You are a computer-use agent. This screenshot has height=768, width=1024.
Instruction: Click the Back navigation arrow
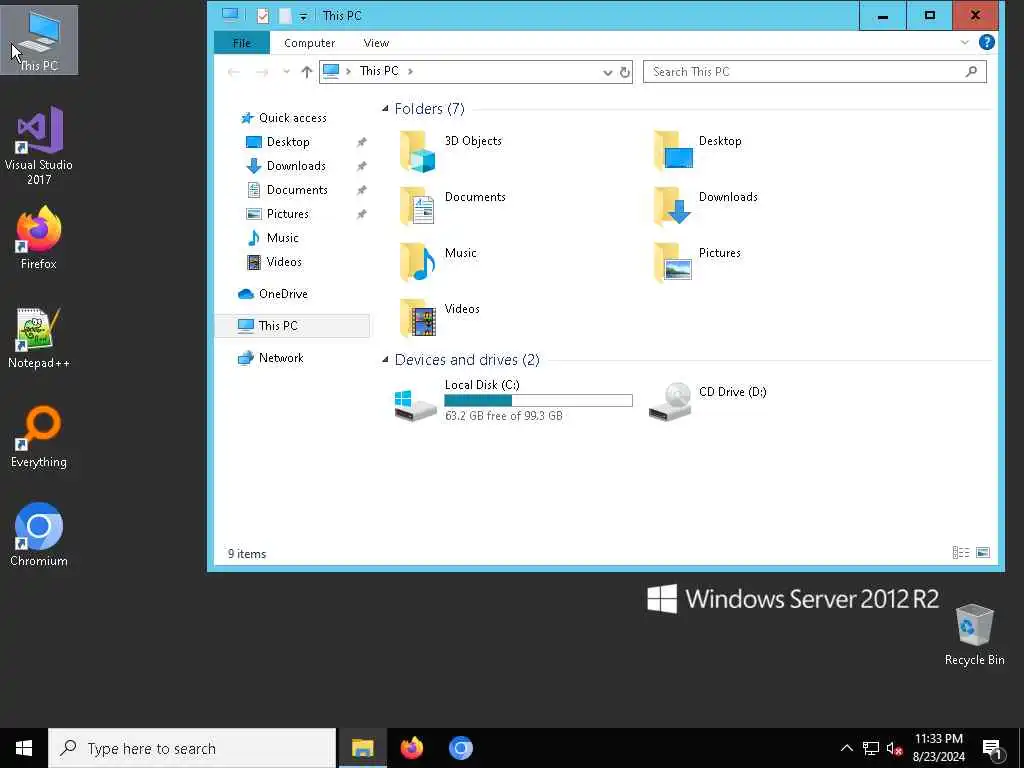tap(233, 72)
